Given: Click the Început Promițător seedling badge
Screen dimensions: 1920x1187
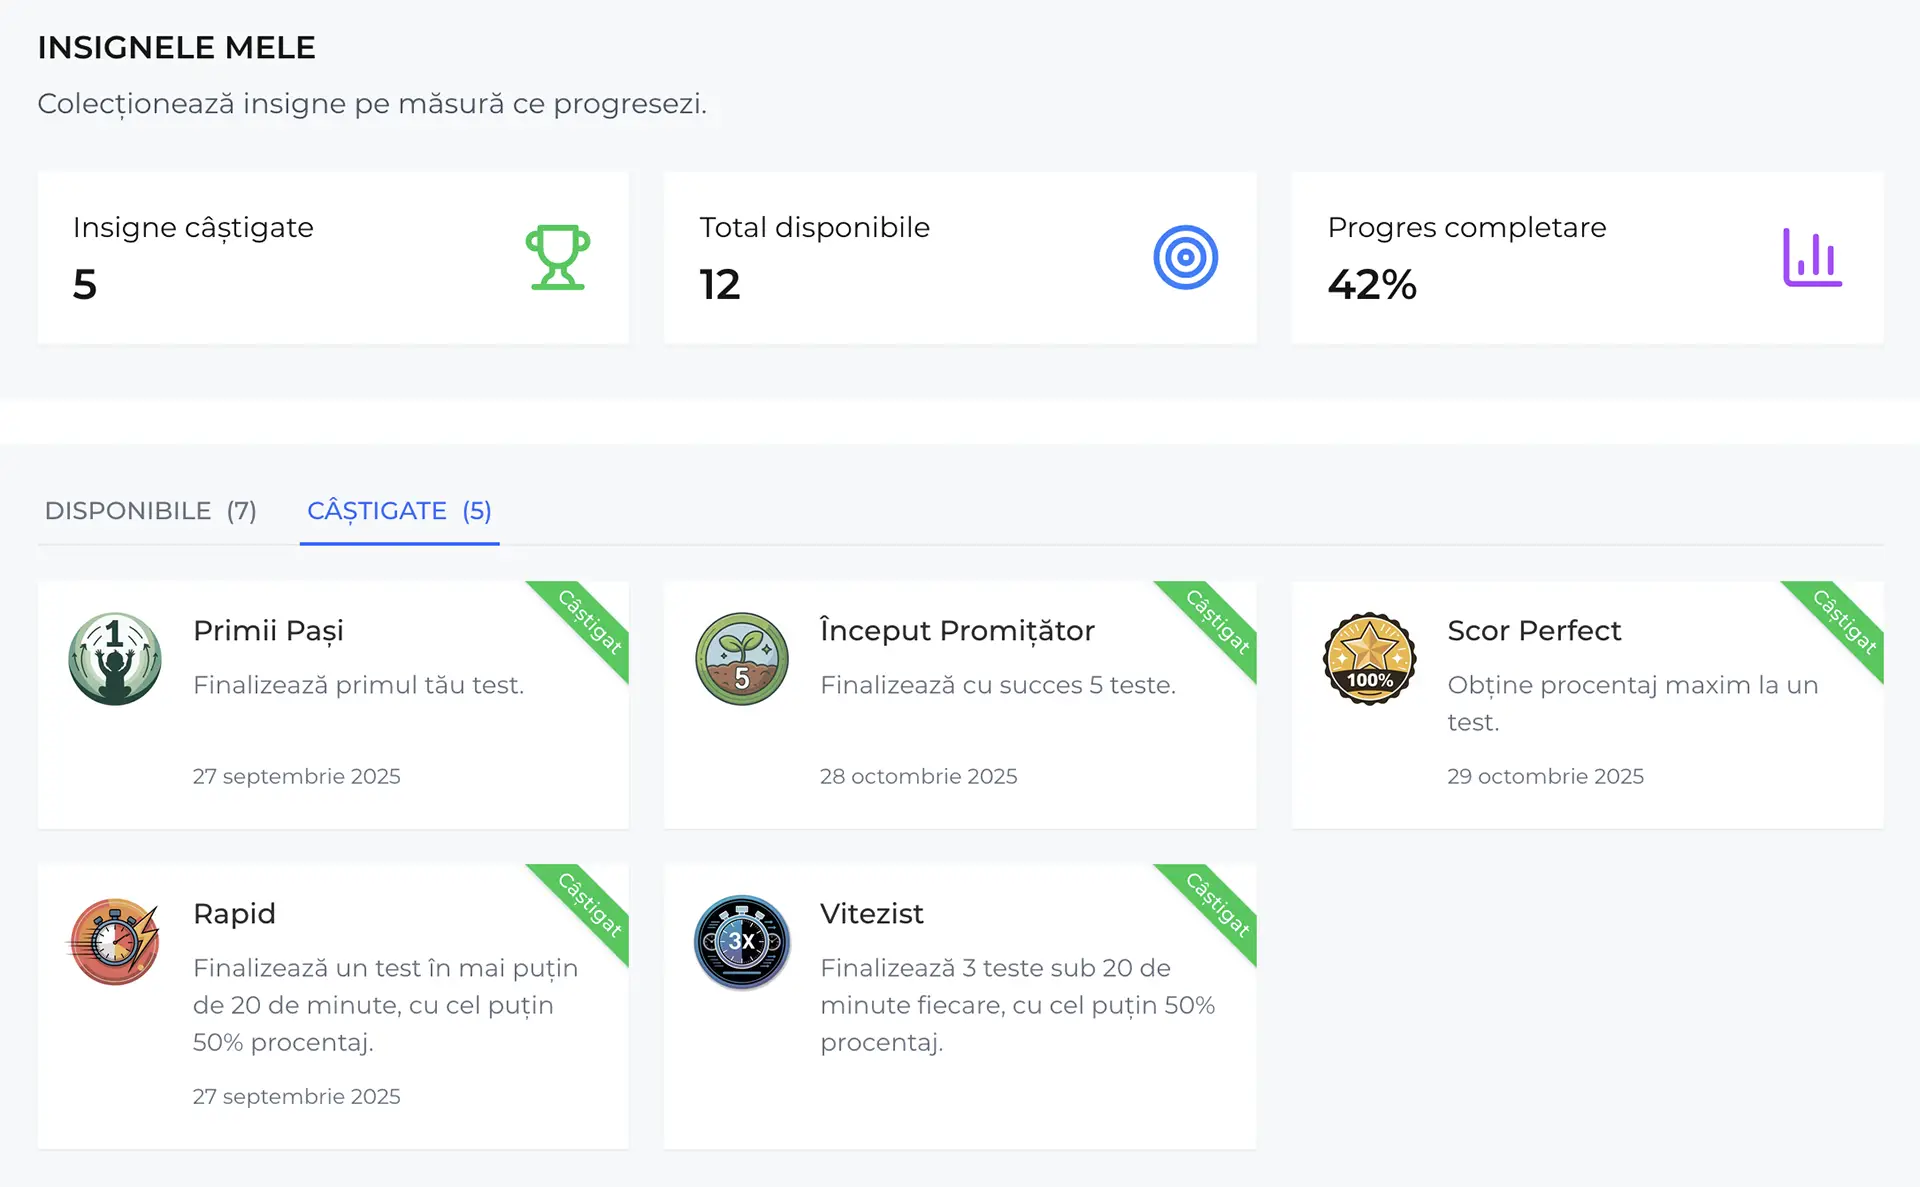Looking at the screenshot, I should (742, 659).
